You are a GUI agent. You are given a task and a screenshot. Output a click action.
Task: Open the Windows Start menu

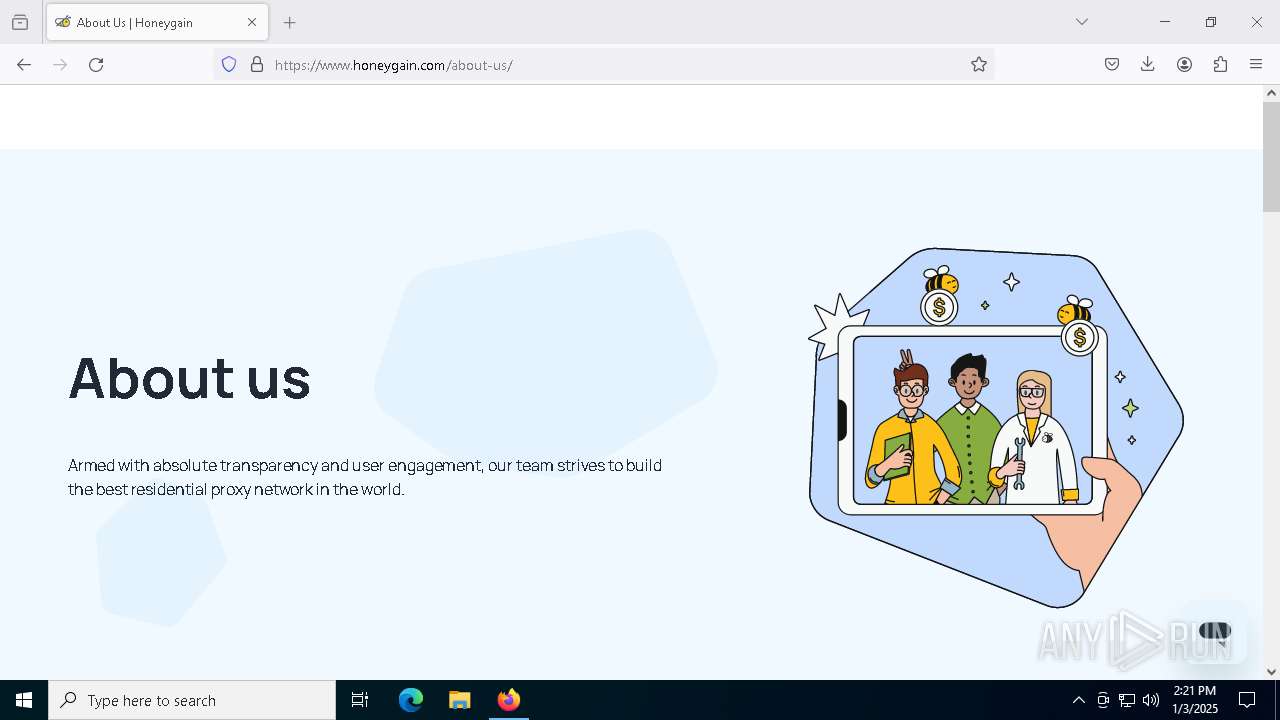24,700
